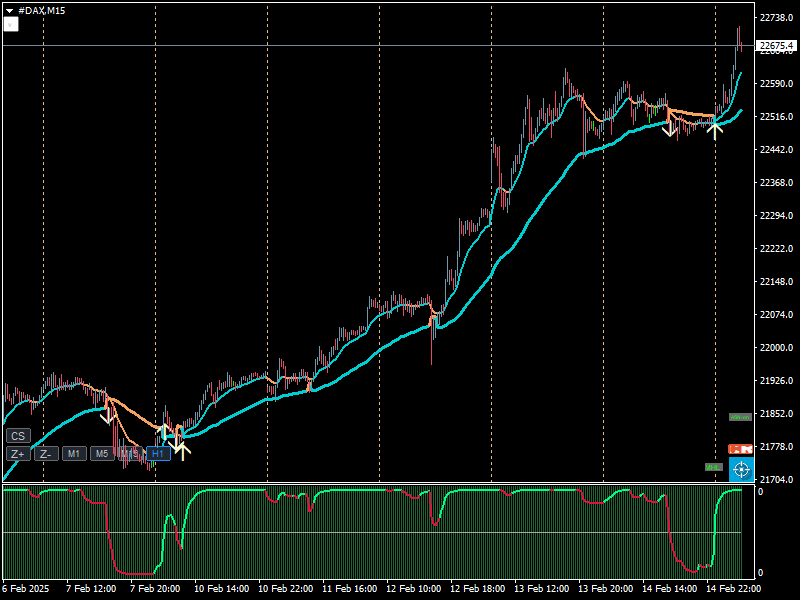The image size is (800, 600).
Task: Click the 12 Feb 18:00 time axis label
Action: pos(478,589)
